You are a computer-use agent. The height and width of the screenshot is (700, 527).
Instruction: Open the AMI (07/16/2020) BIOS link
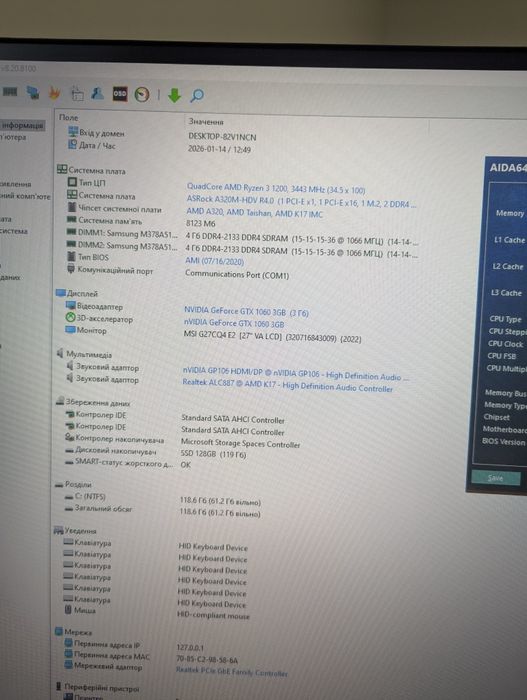[214, 261]
